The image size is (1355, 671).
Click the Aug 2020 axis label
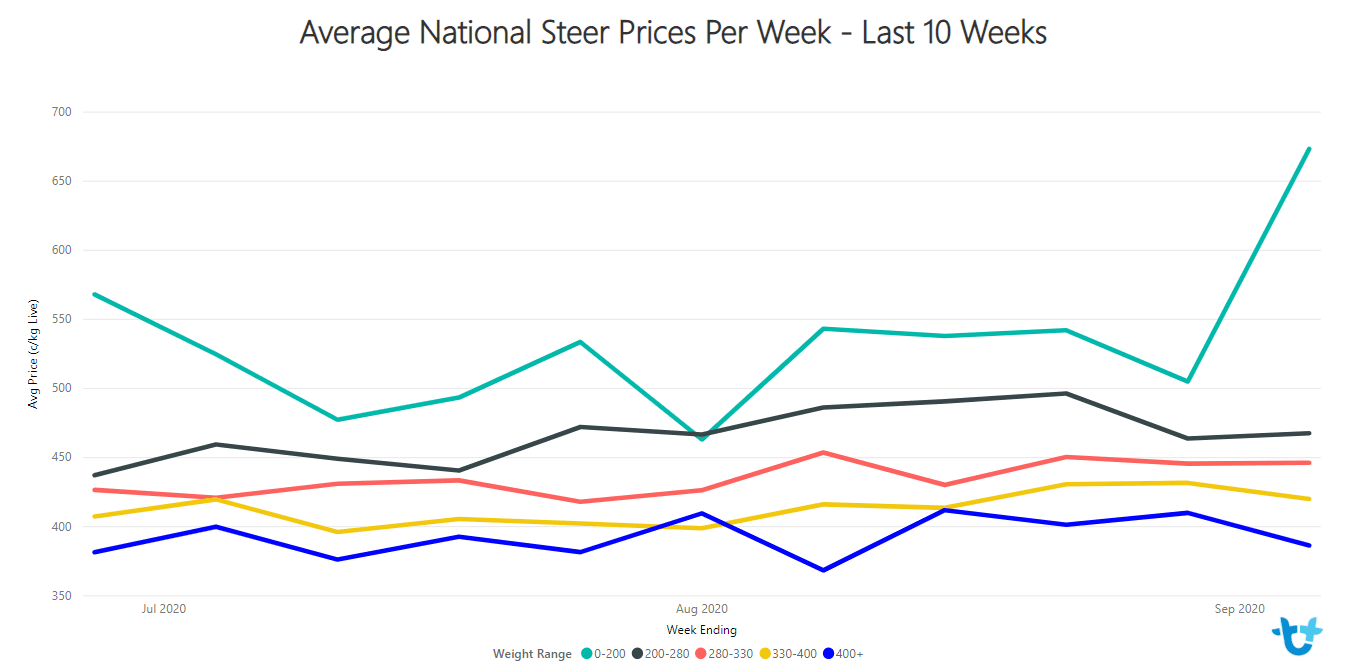tap(702, 609)
